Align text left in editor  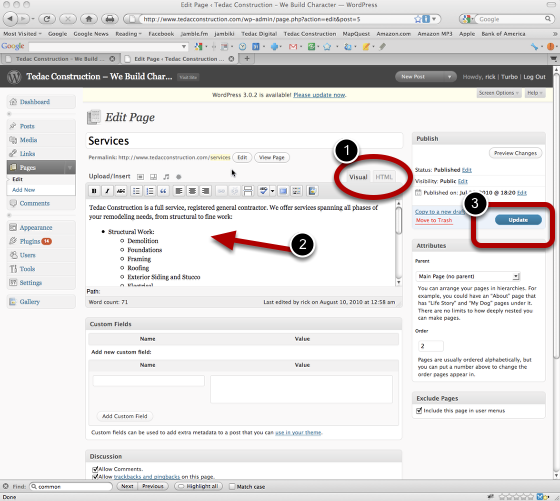[x=179, y=191]
